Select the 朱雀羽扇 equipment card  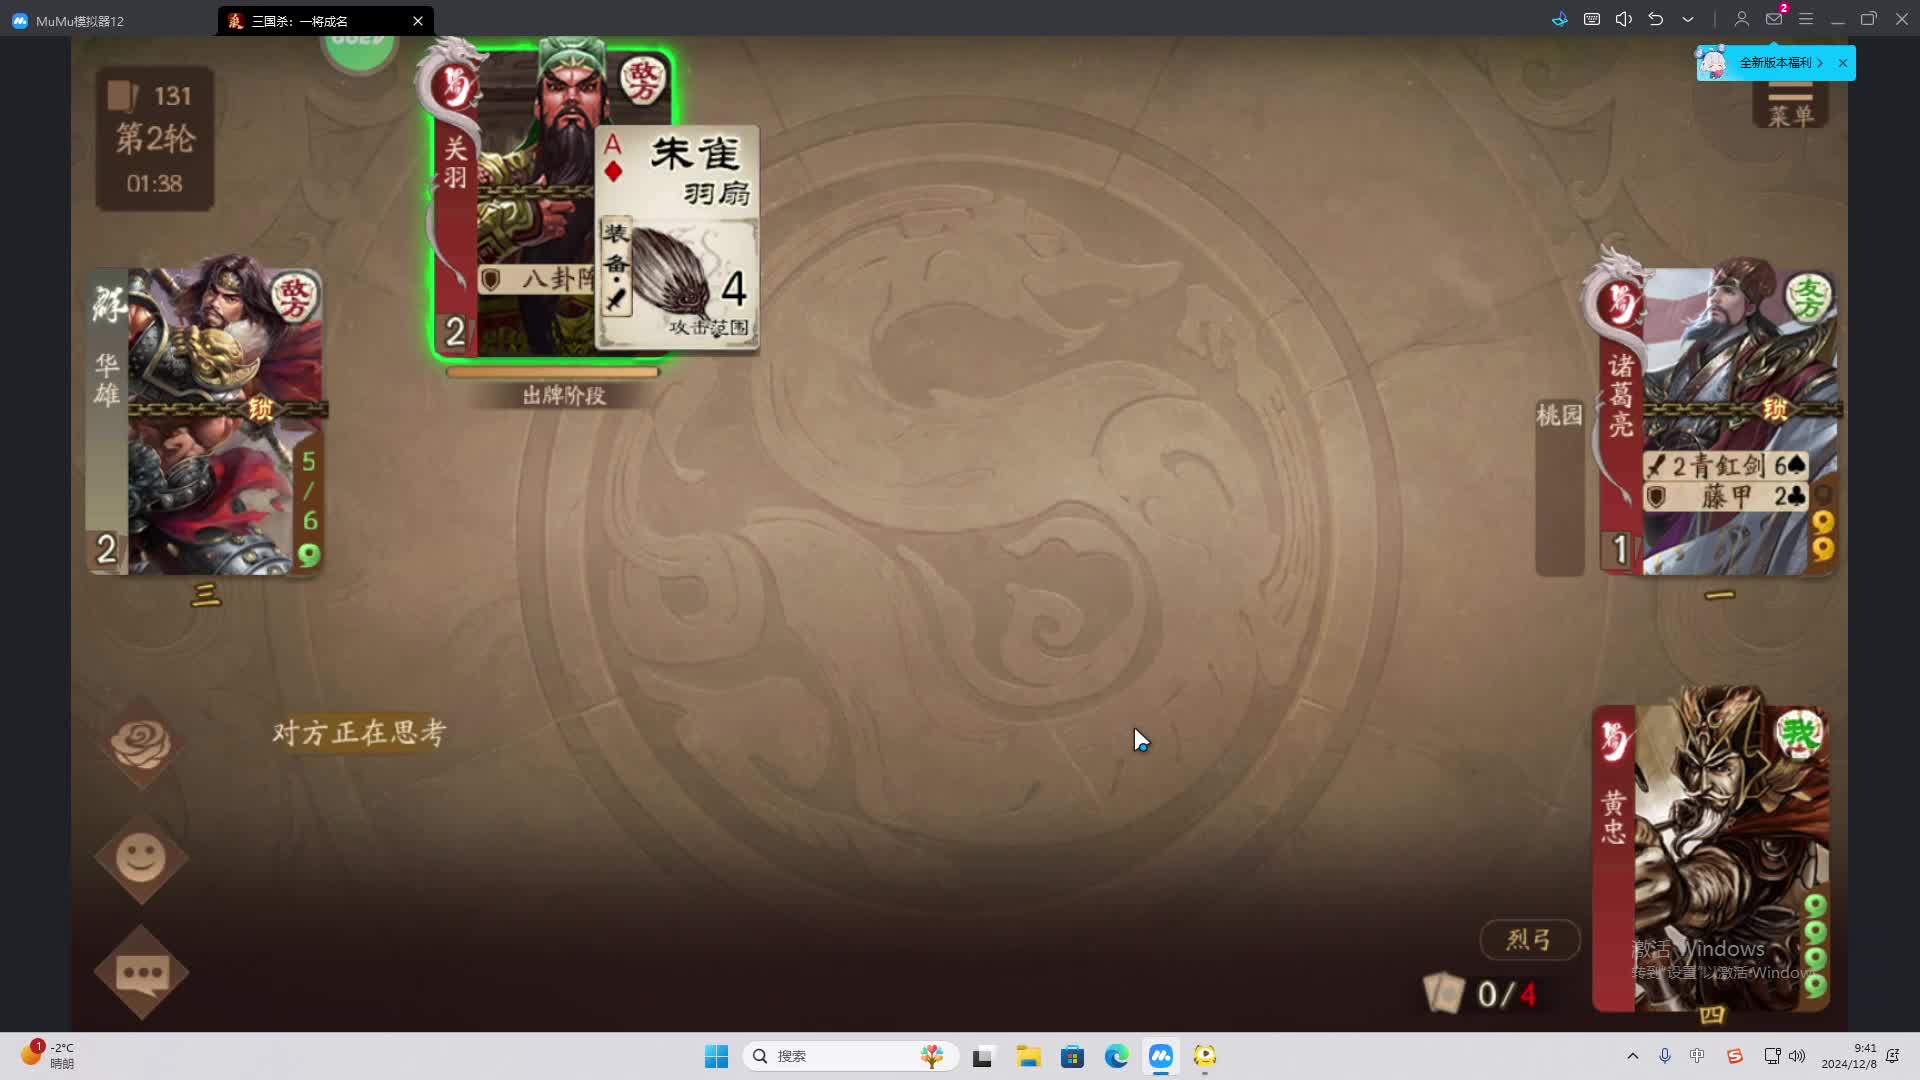[677, 238]
